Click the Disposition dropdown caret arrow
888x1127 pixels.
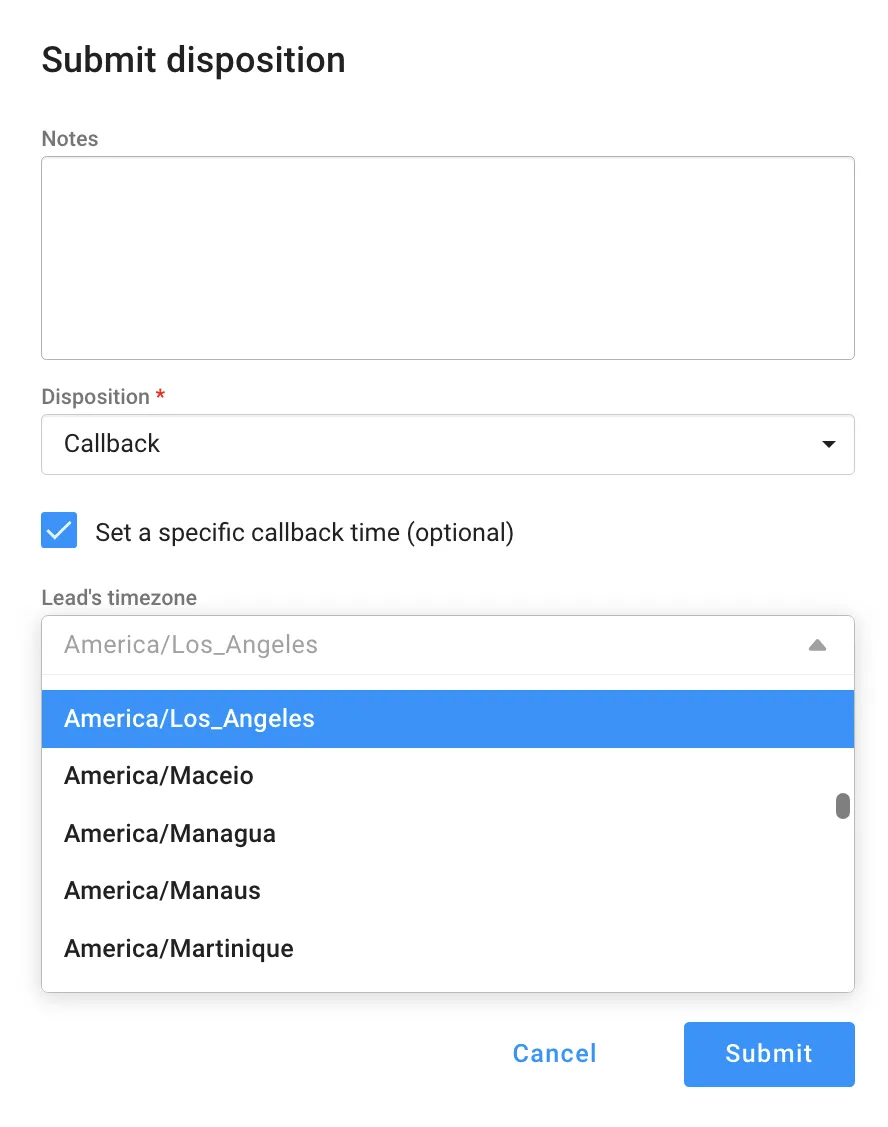pyautogui.click(x=828, y=444)
